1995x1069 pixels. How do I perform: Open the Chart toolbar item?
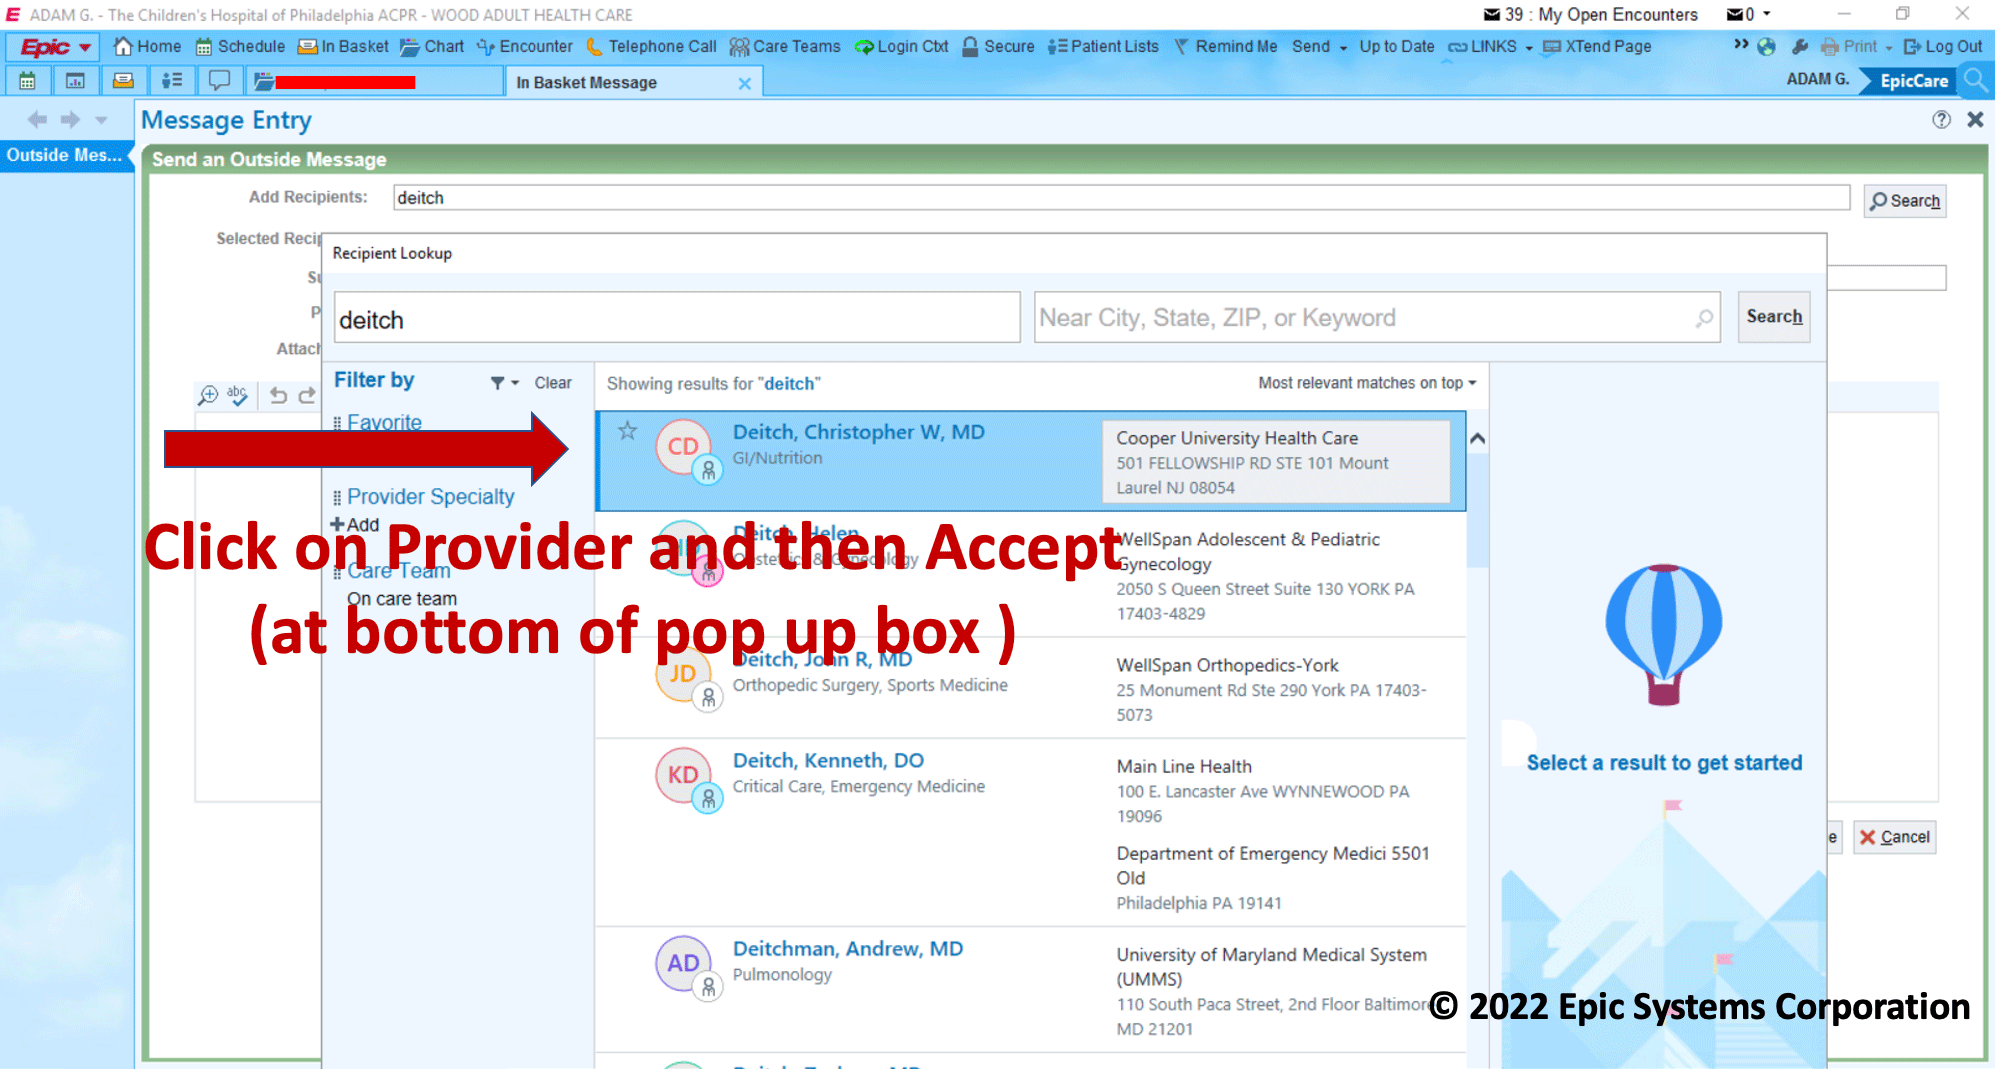432,46
